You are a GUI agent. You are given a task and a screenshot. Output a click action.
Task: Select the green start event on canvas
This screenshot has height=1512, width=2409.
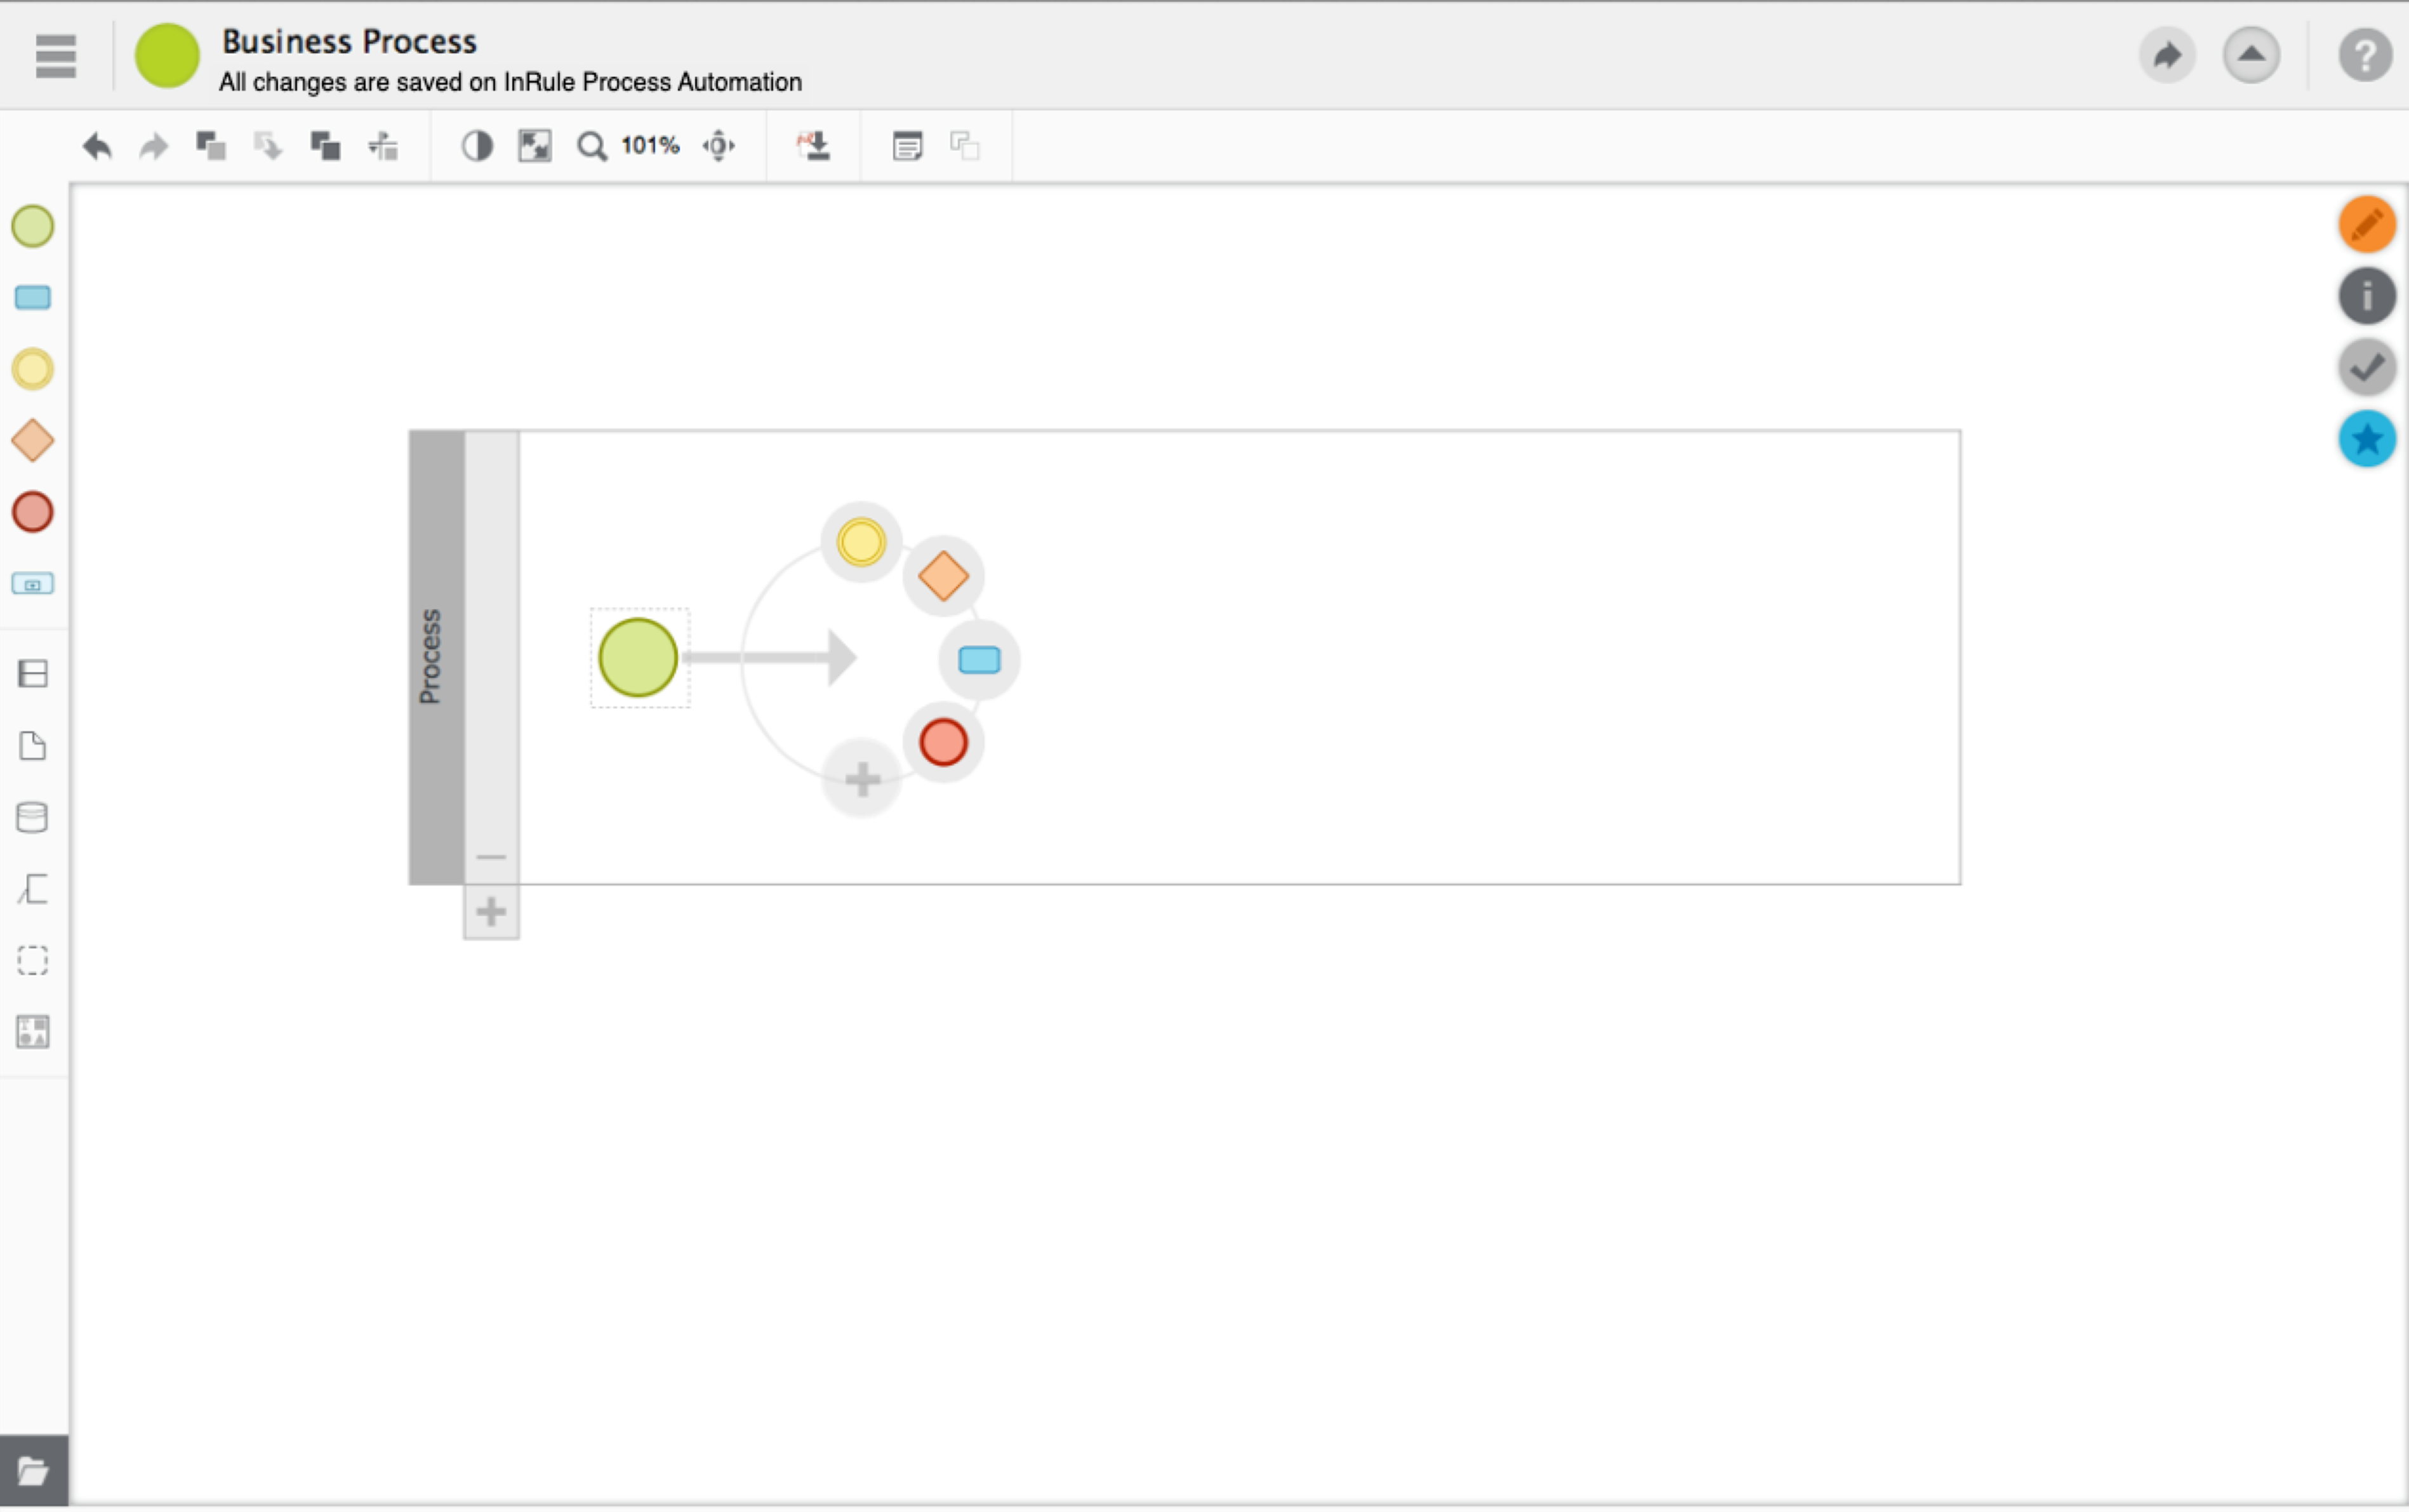coord(638,658)
